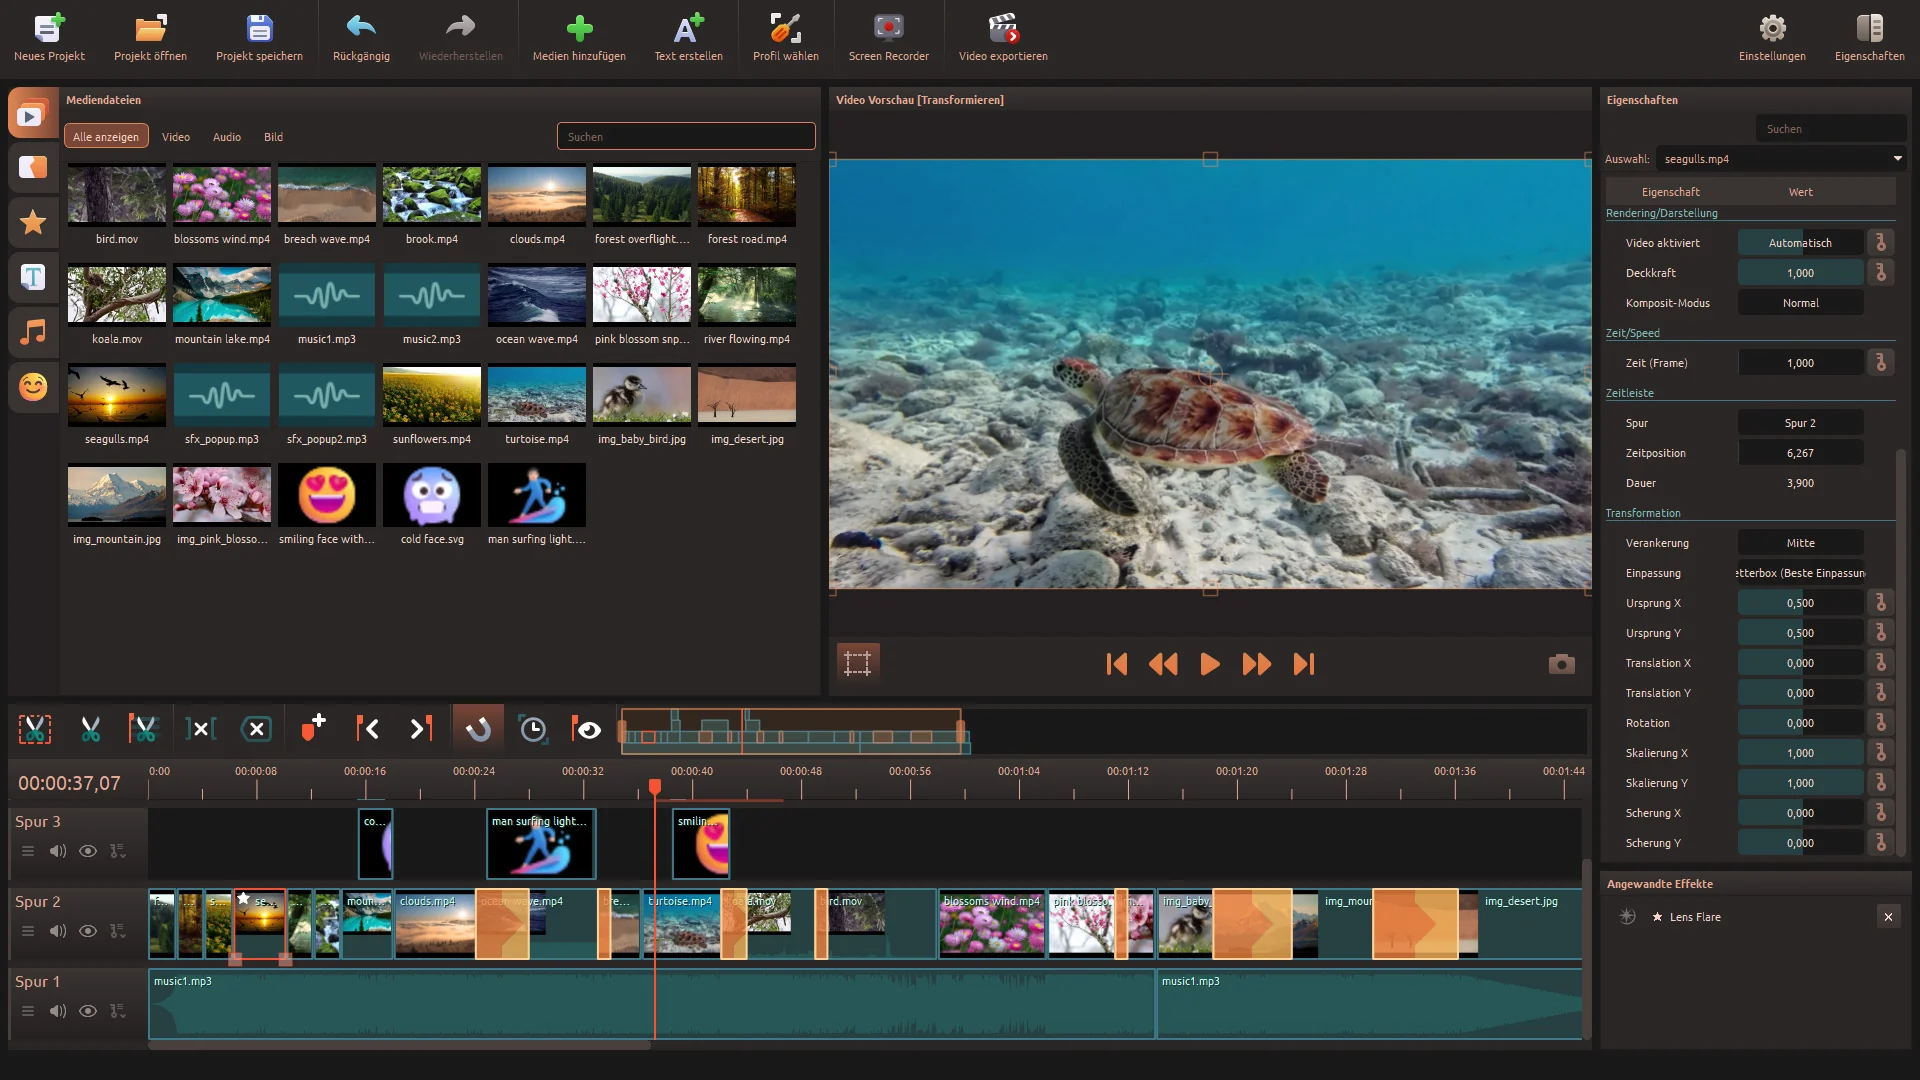
Task: Click the transform tool icon under preview
Action: pos(858,663)
